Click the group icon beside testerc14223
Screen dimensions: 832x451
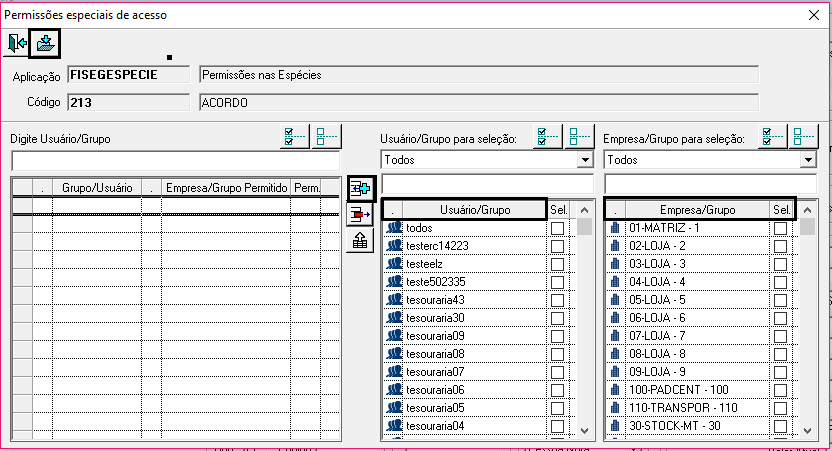coord(394,246)
